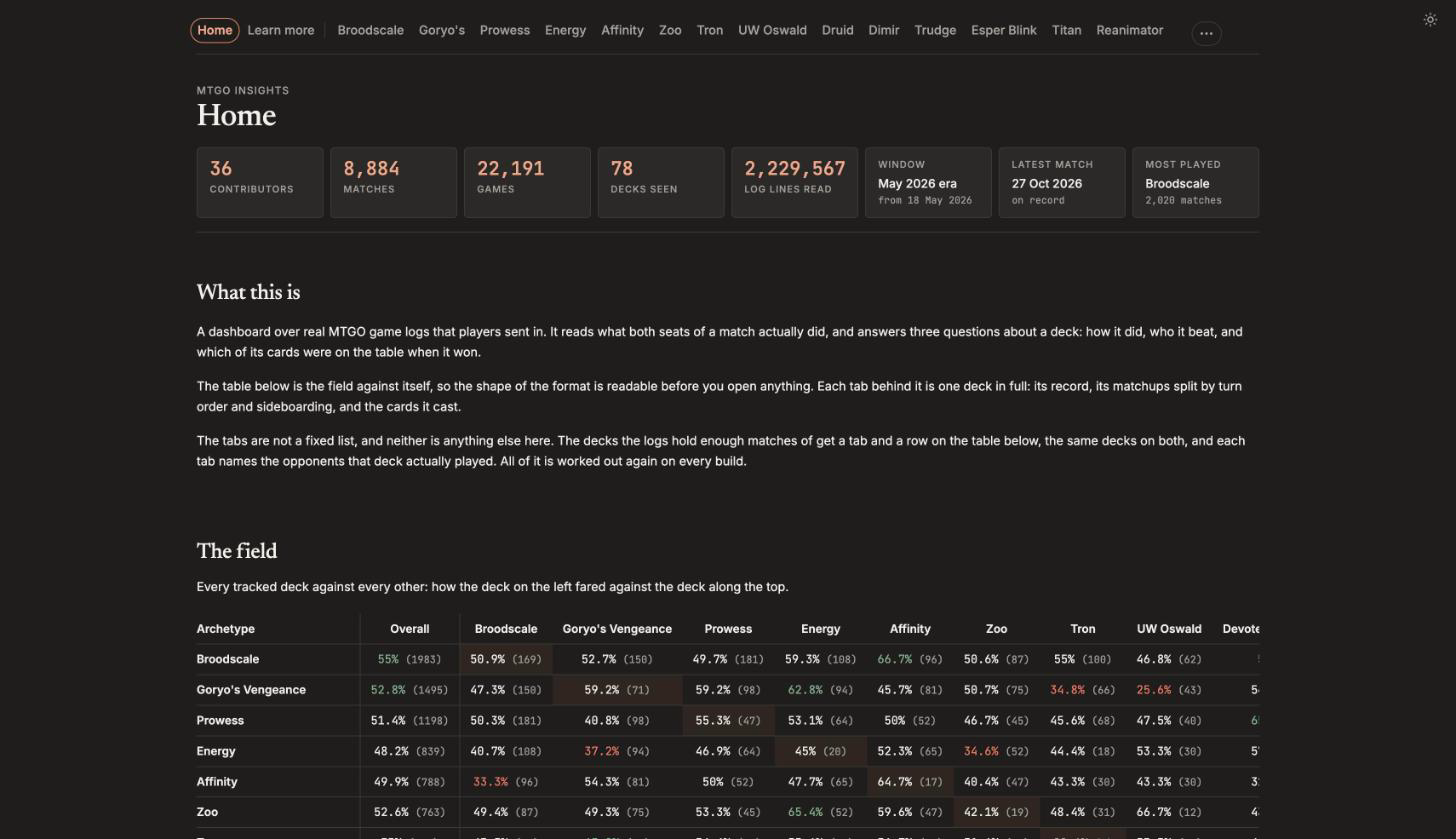The width and height of the screenshot is (1456, 839).
Task: Click the 78 Decks Seen card
Action: click(x=661, y=182)
